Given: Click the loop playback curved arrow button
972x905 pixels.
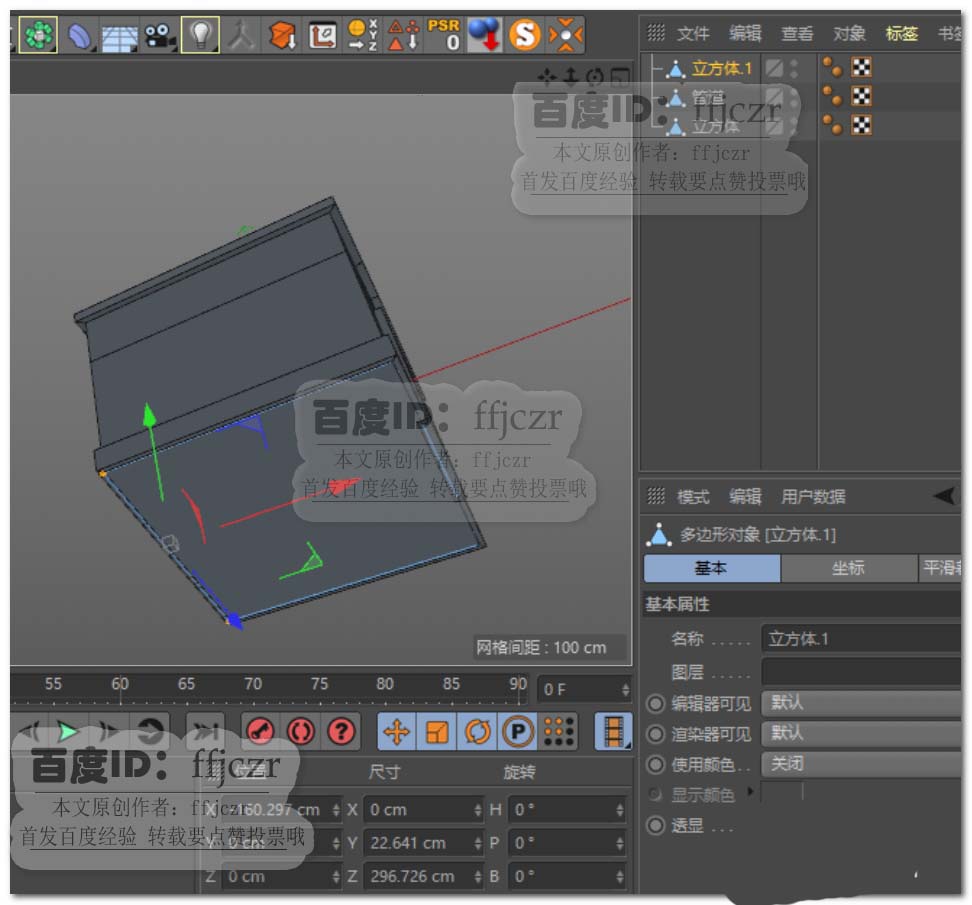Looking at the screenshot, I should click(150, 732).
